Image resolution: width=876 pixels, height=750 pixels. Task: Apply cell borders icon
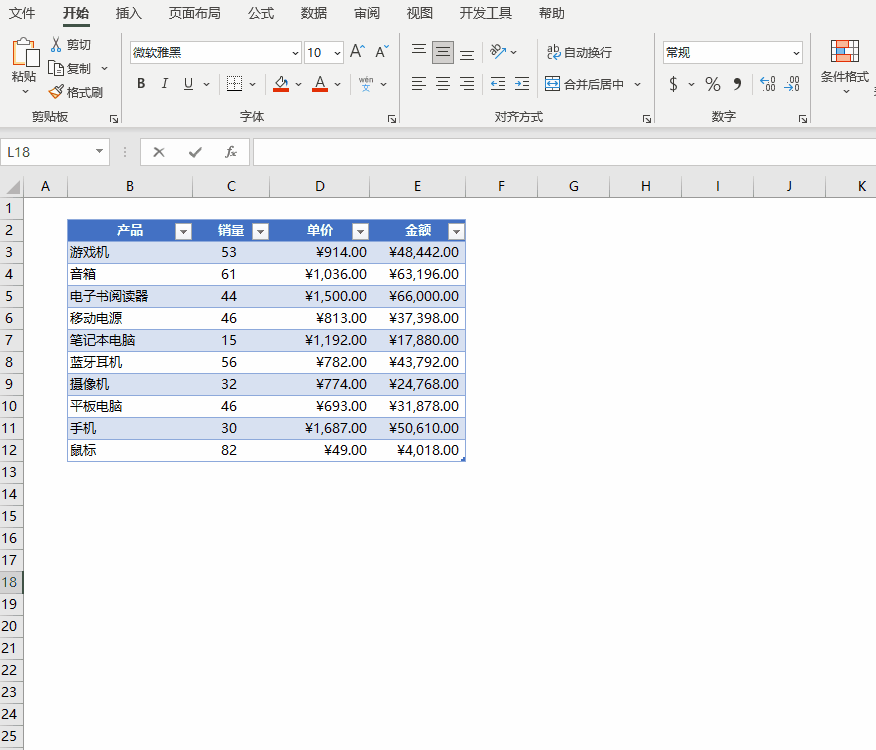pos(235,84)
